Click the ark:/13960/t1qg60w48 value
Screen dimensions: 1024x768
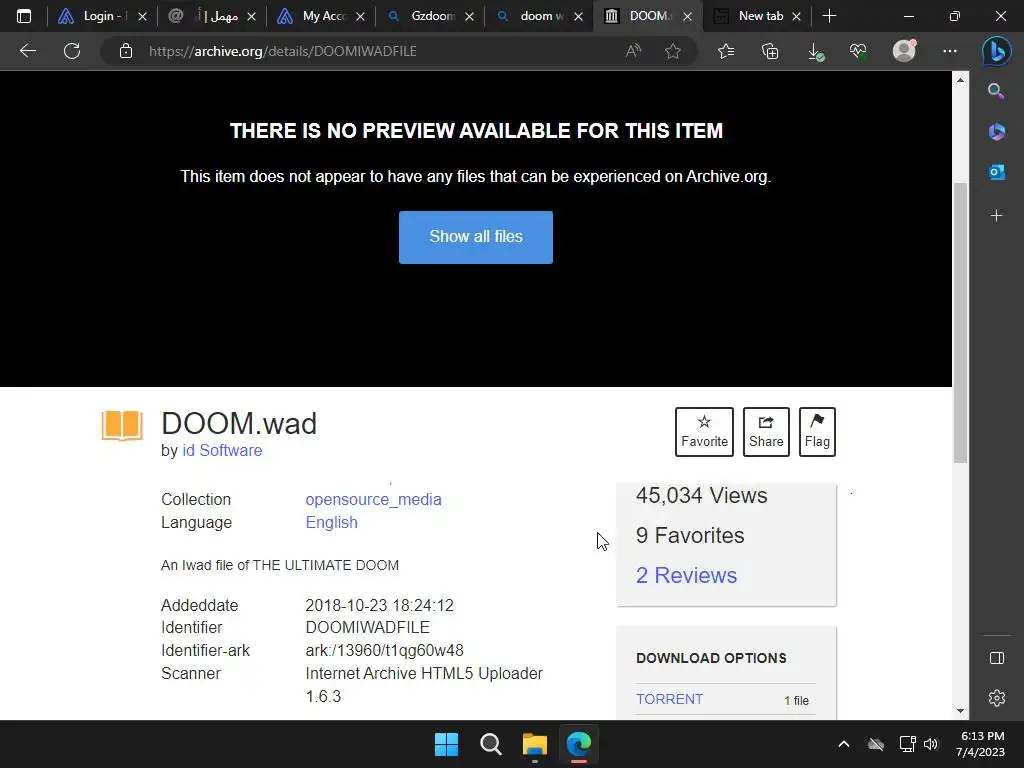tap(385, 650)
